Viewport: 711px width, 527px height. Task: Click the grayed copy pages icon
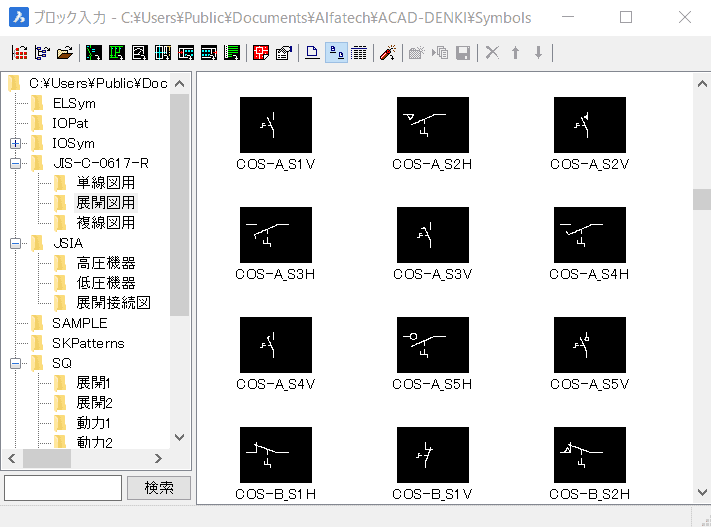pos(440,53)
